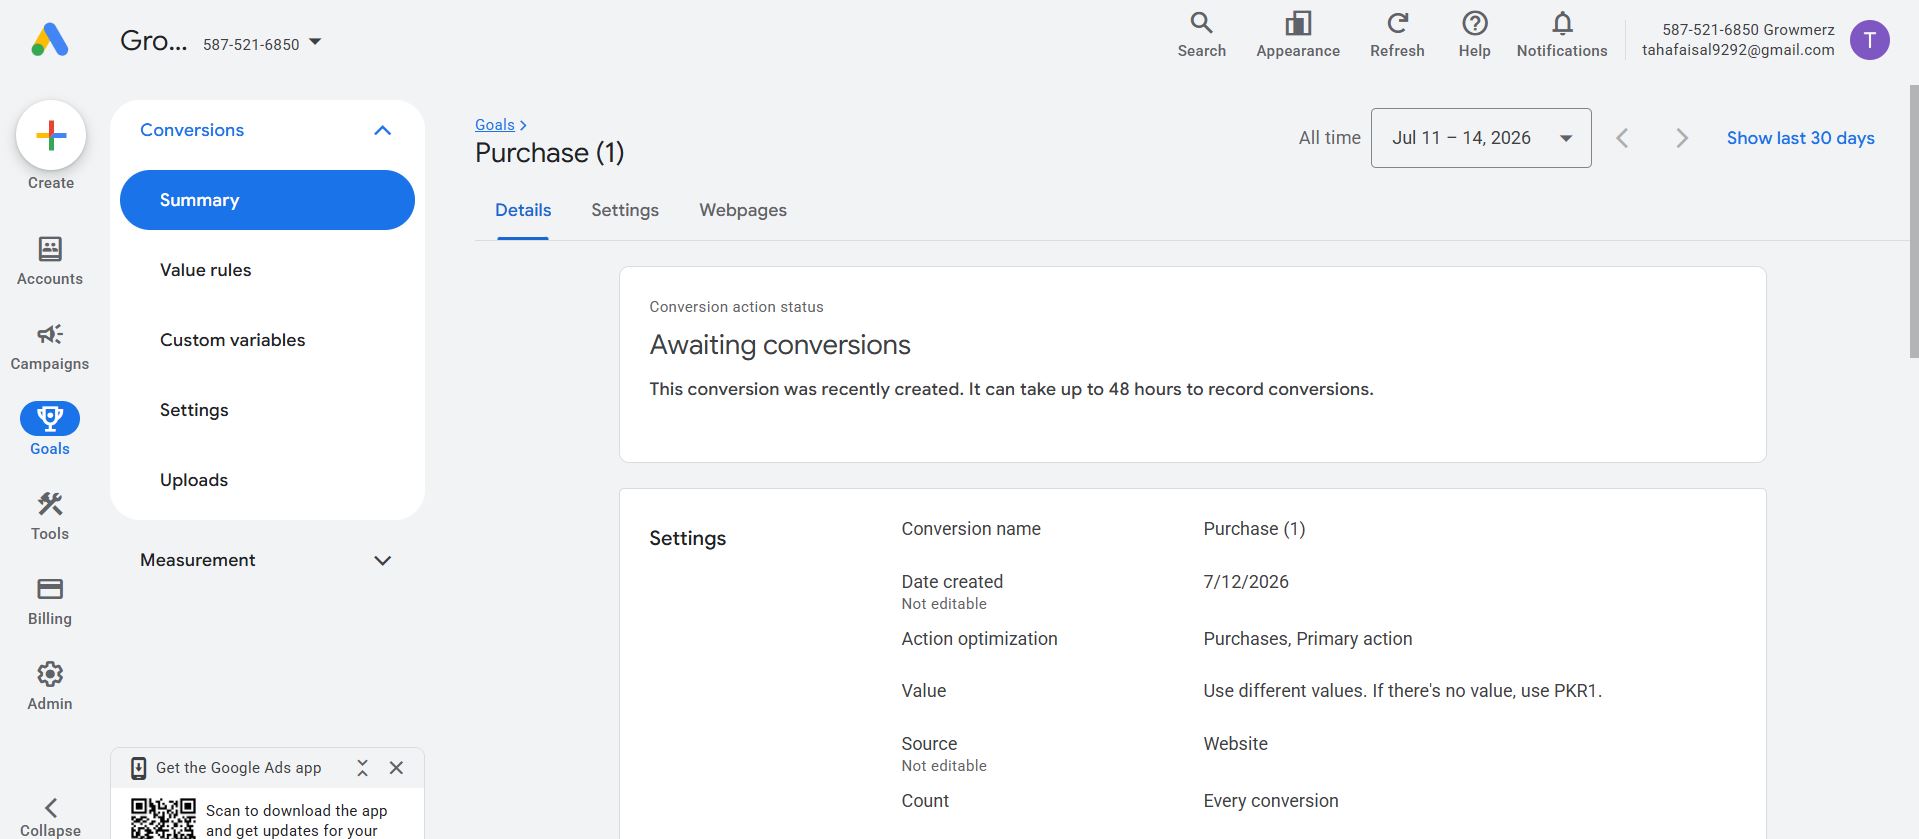Refresh the page data
The height and width of the screenshot is (839, 1919).
click(x=1397, y=35)
